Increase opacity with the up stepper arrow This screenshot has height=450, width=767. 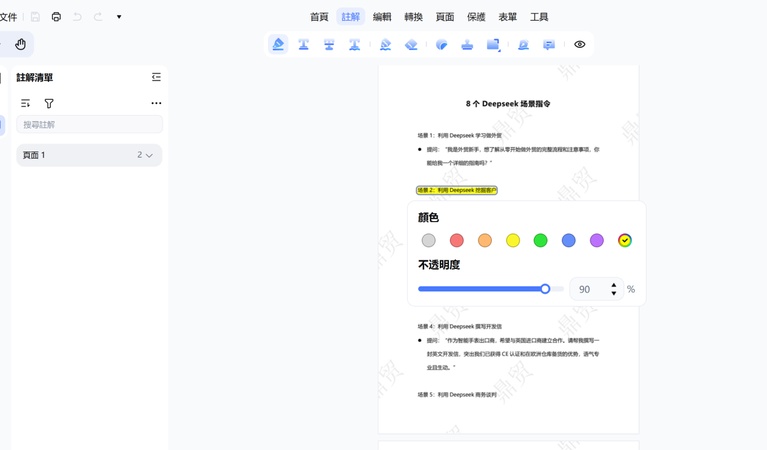(613, 285)
